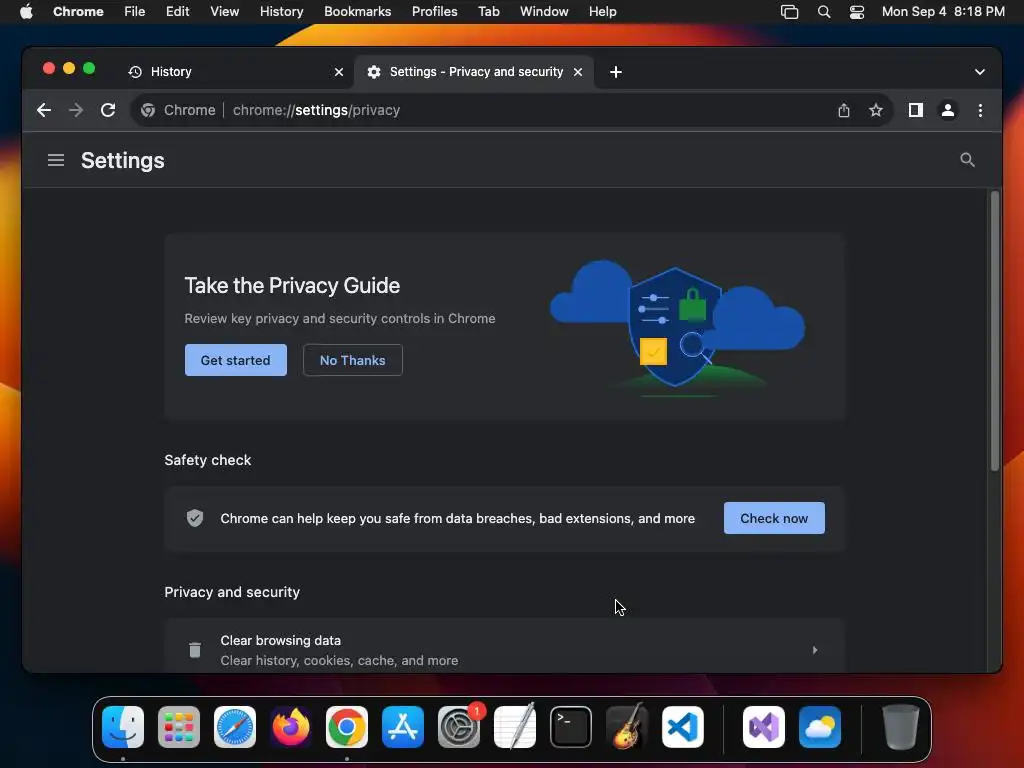Open the View menu
The image size is (1024, 768).
coord(225,12)
